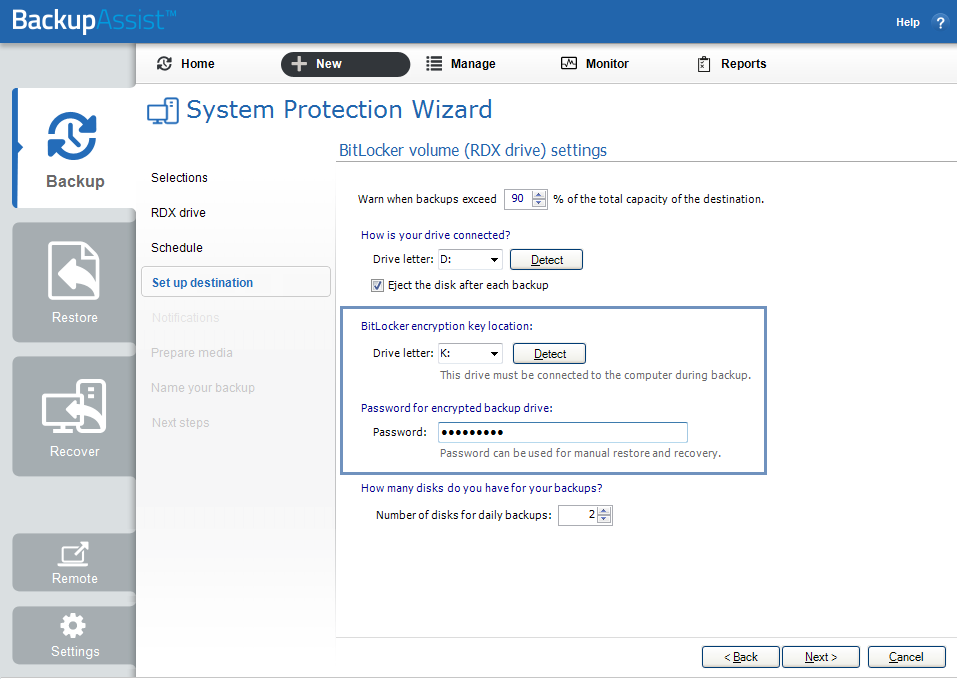
Task: Increase the warn capacity percentage
Action: point(539,195)
